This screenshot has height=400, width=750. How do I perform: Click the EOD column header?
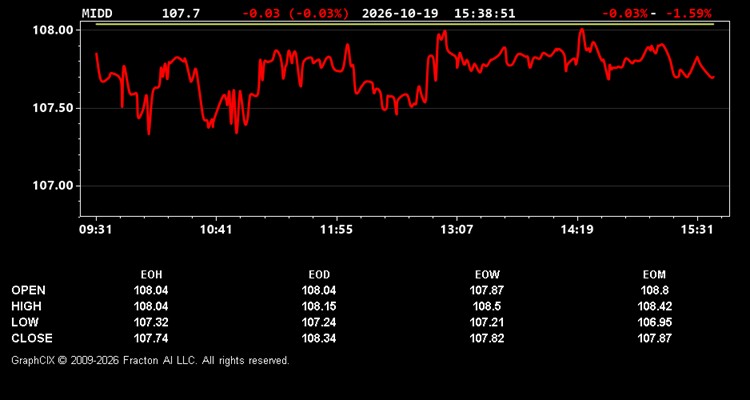[319, 275]
